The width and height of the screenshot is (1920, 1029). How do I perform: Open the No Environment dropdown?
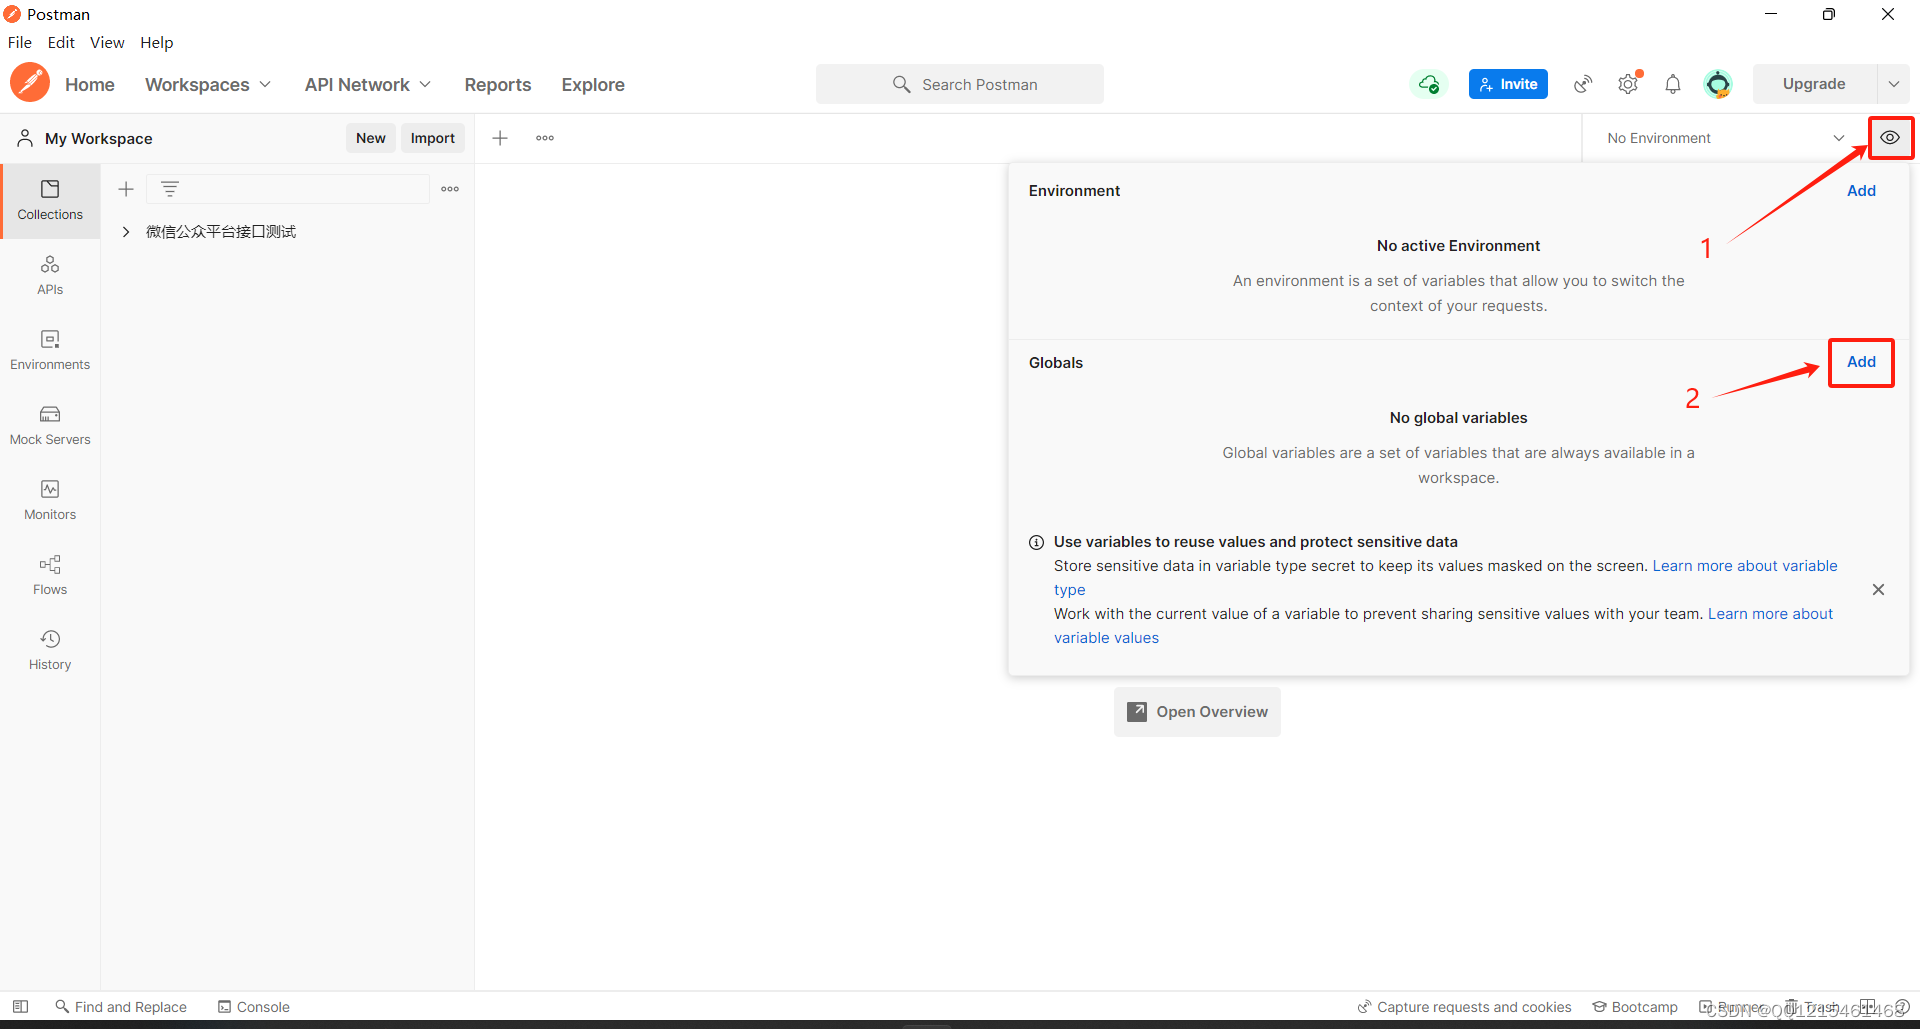1725,138
